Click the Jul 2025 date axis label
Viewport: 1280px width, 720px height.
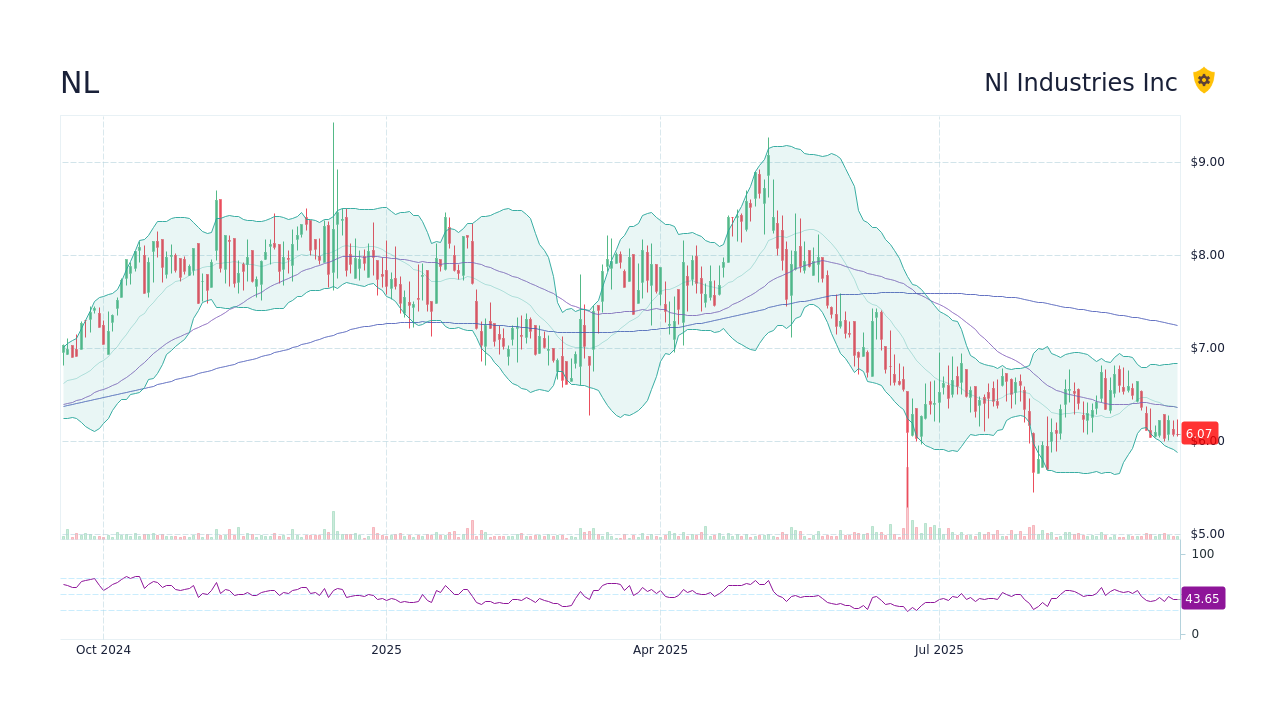coord(940,650)
